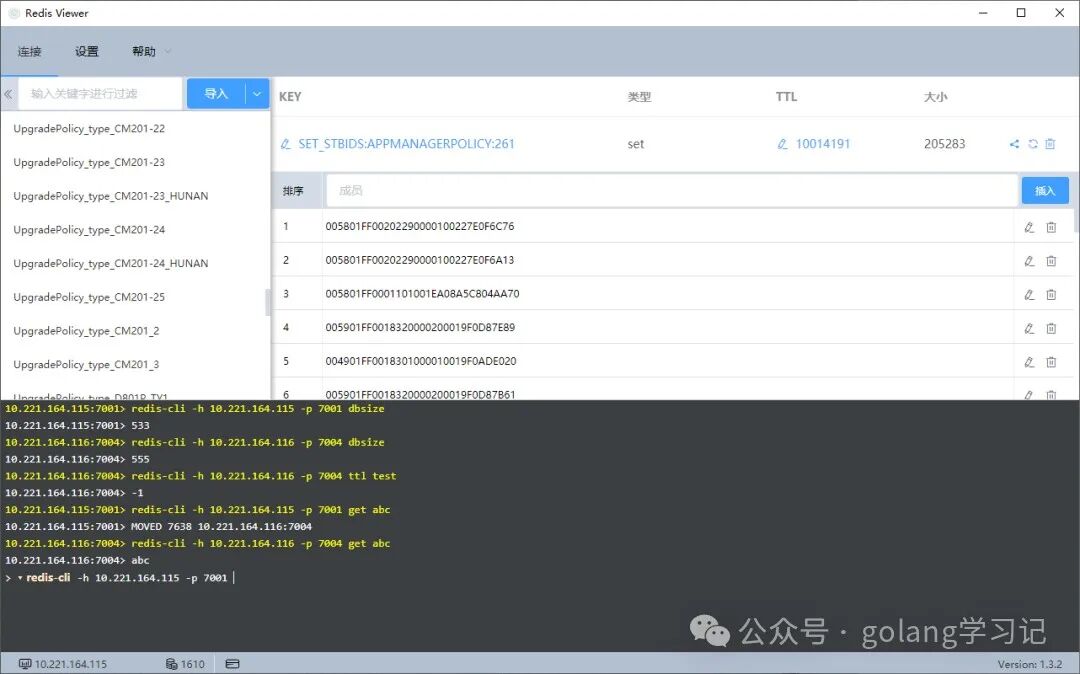This screenshot has height=674, width=1080.
Task: Focus the 成员 member input field
Action: pos(672,191)
